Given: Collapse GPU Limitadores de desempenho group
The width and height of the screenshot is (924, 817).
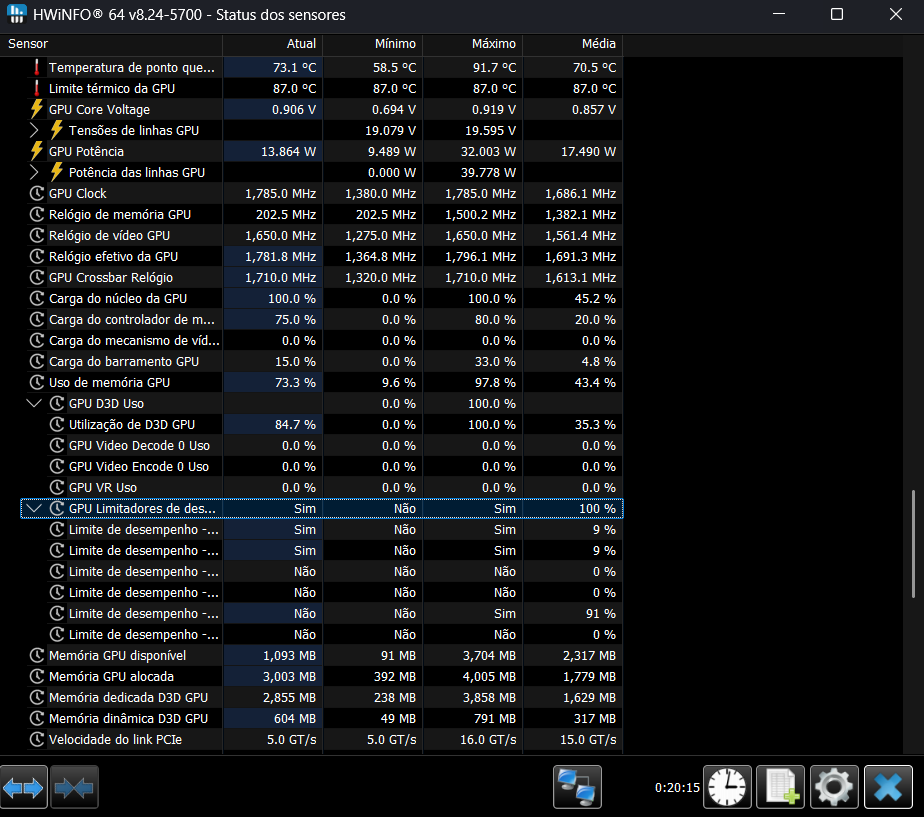Looking at the screenshot, I should 34,508.
